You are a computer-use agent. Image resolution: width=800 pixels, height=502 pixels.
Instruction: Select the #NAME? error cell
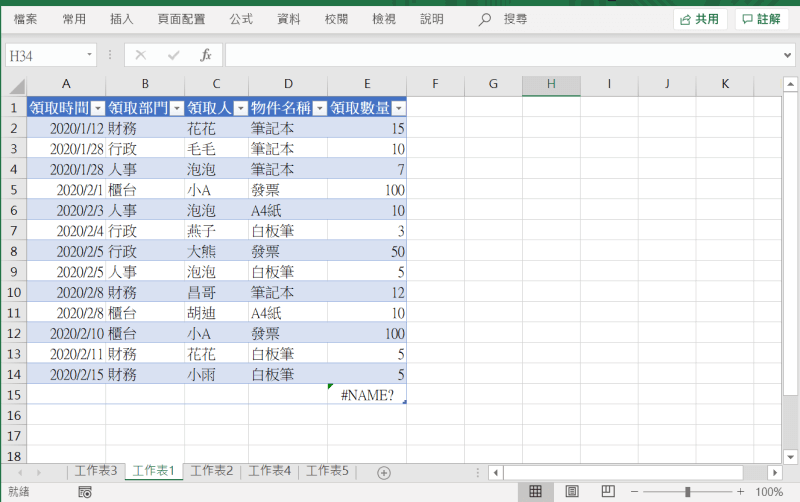point(367,395)
